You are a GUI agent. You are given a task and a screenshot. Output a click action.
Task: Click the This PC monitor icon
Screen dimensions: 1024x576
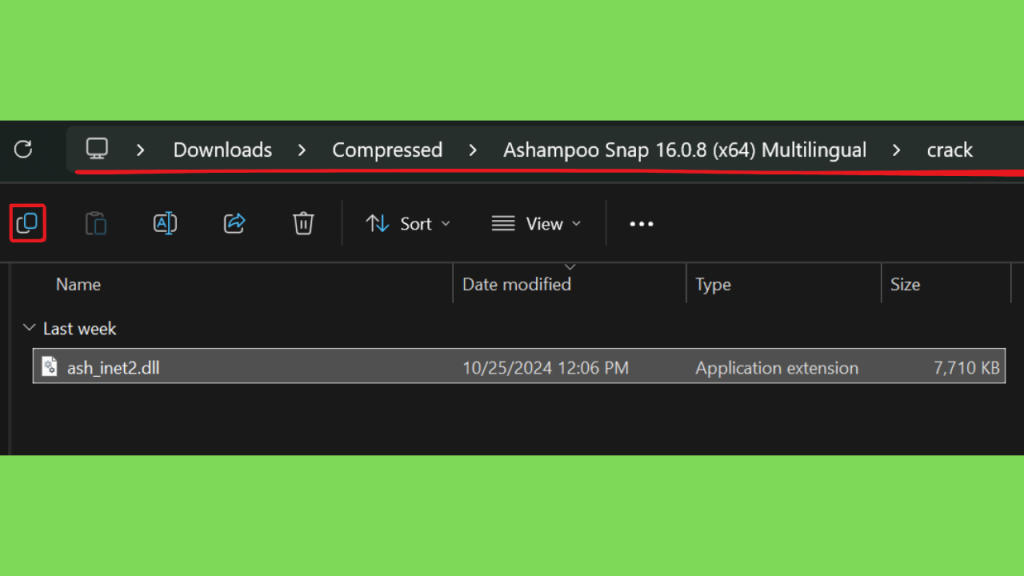click(x=97, y=149)
